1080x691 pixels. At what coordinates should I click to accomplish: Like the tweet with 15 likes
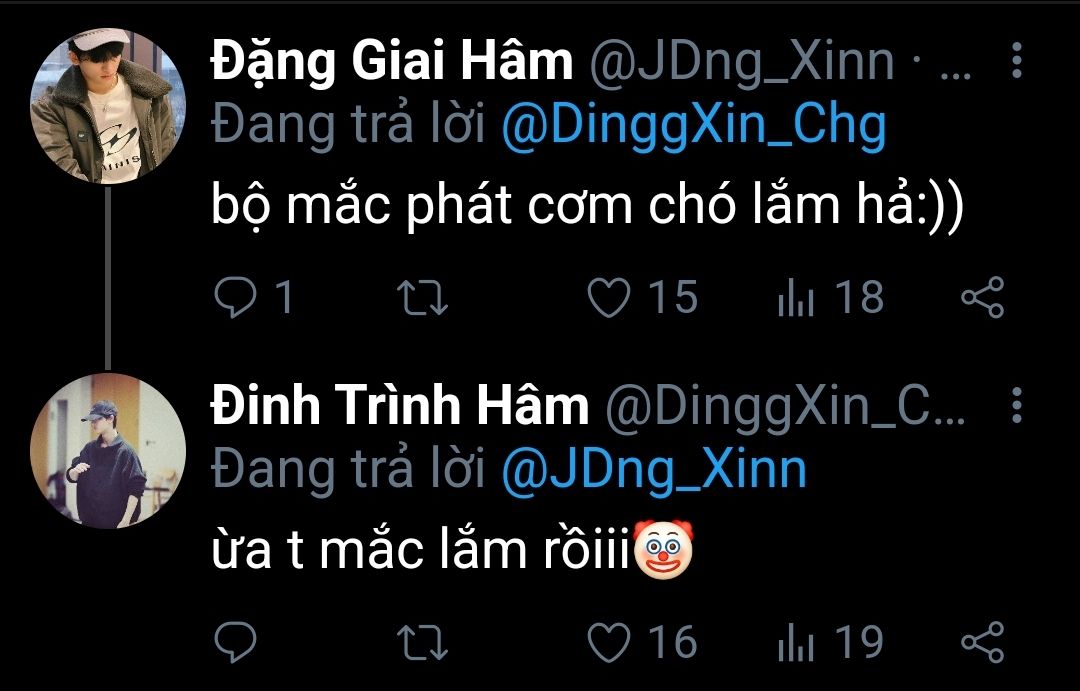coord(609,298)
